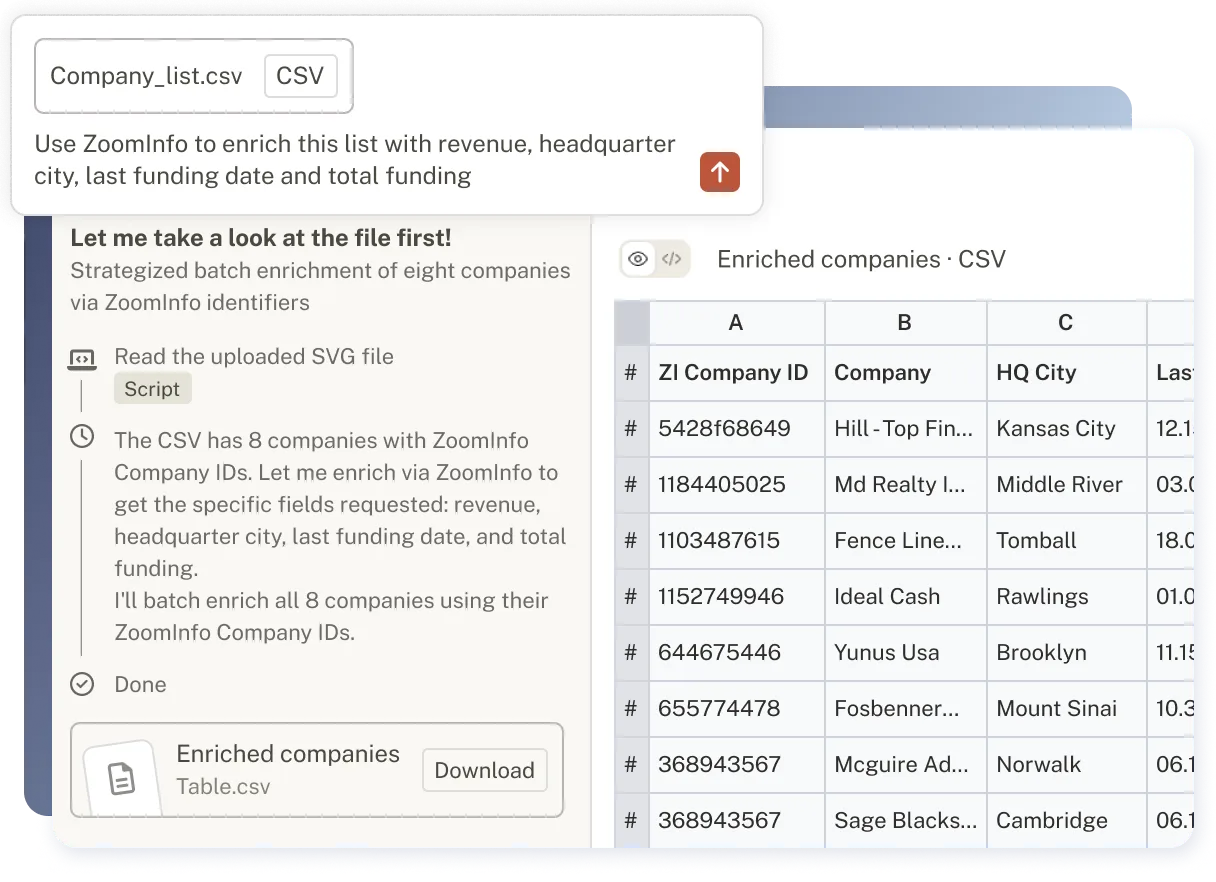Select the Mount Sinai cell
This screenshot has width=1216, height=882.
click(x=1066, y=709)
